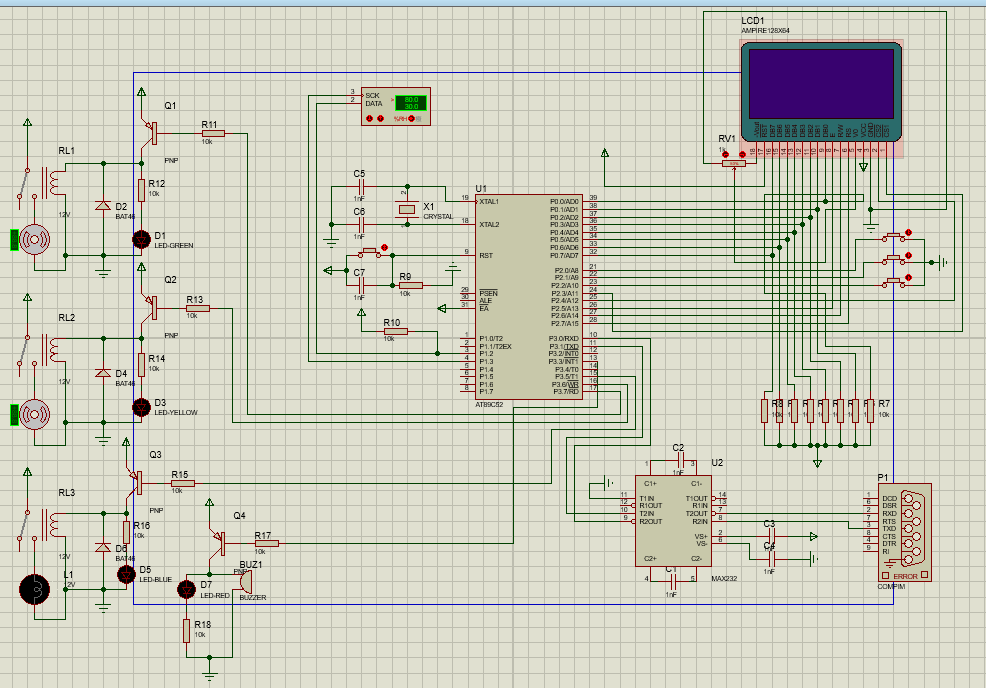This screenshot has height=688, width=986.
Task: Click the RV1 potentiometer track showing 93%
Action: (733, 164)
